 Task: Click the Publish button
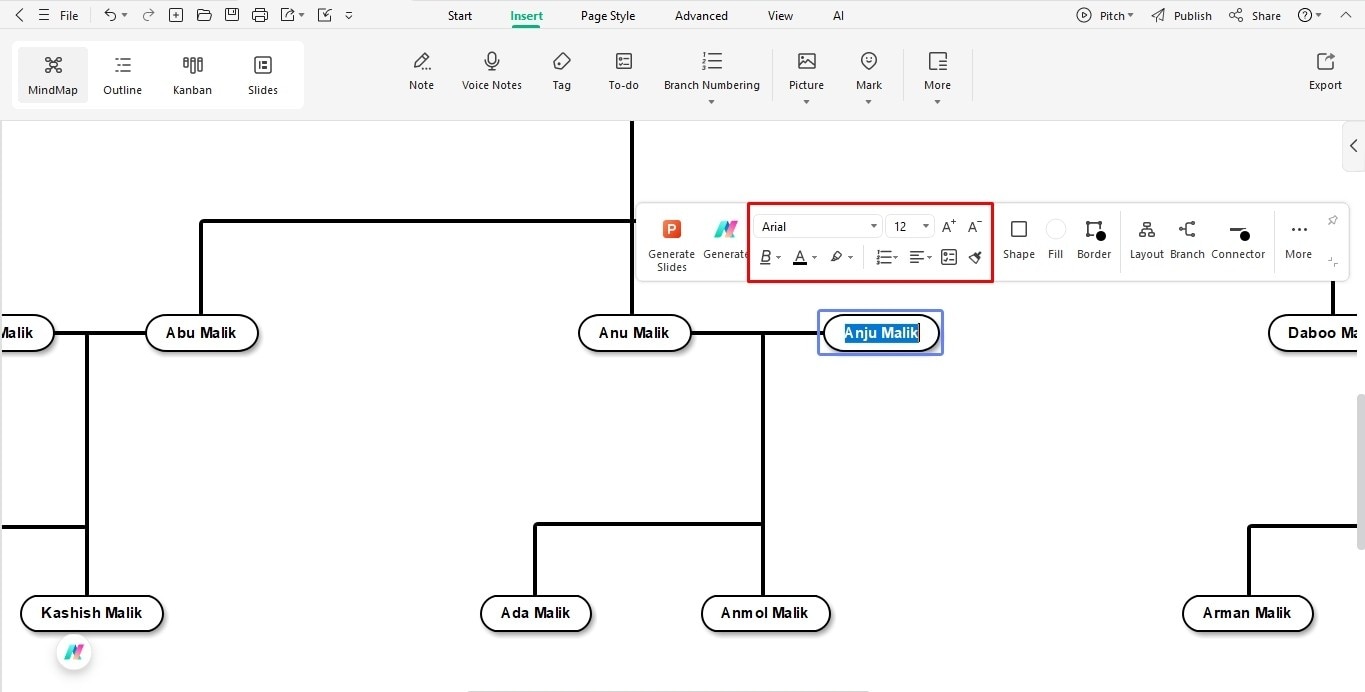[1190, 15]
